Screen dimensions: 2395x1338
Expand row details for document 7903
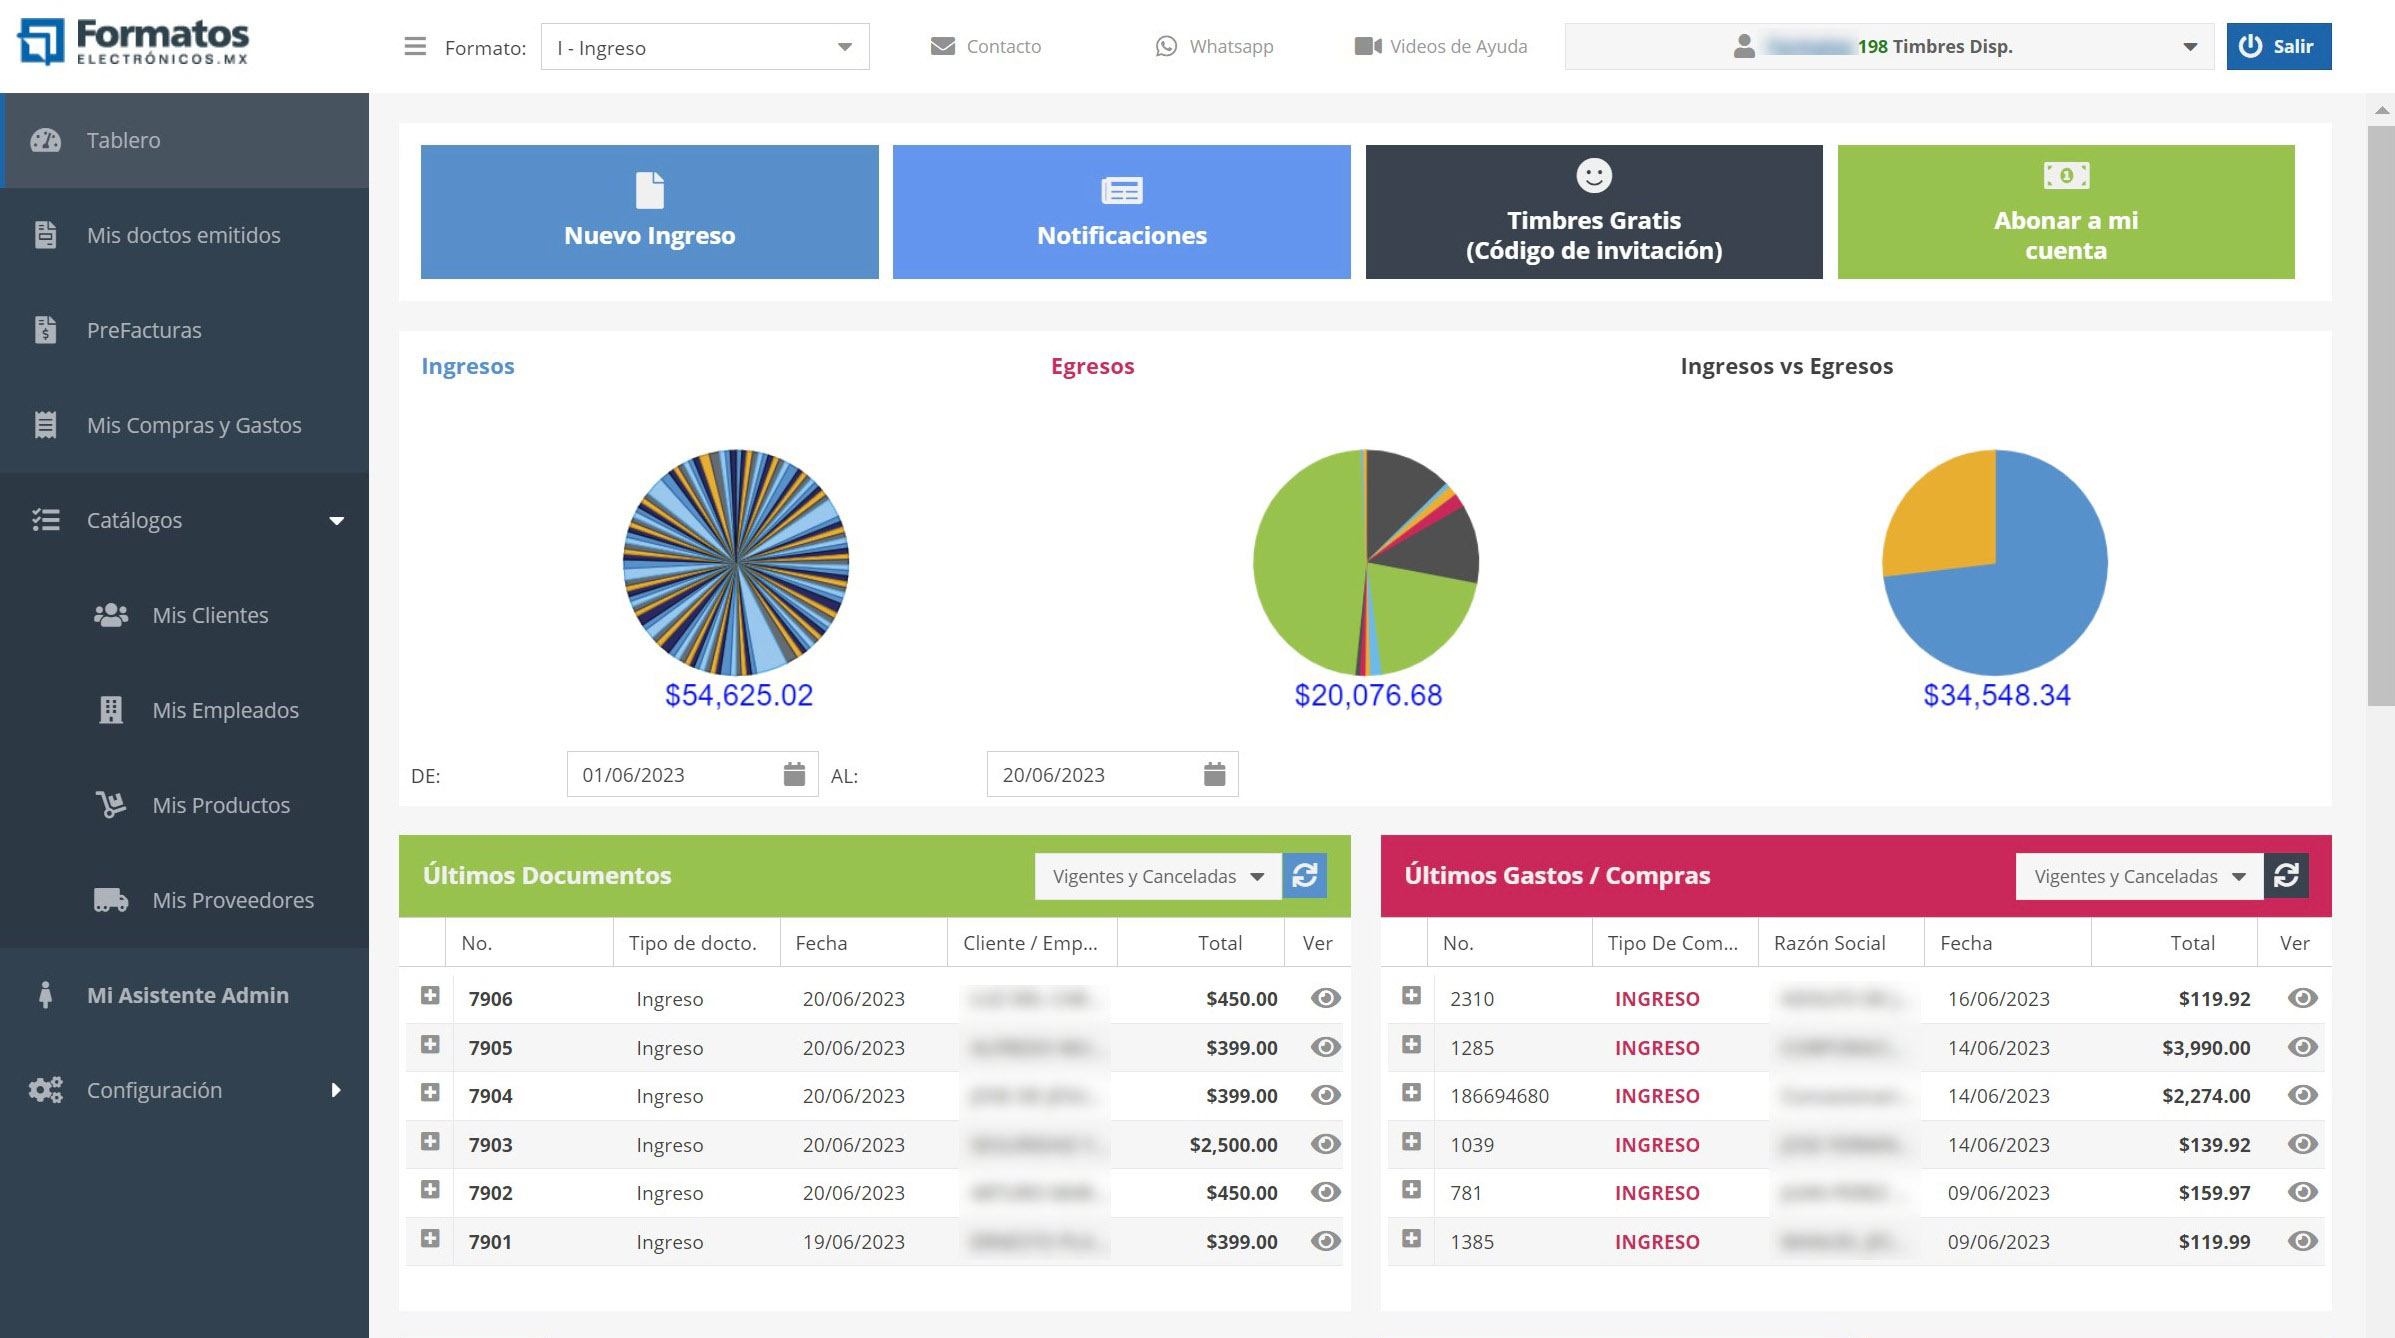click(430, 1142)
